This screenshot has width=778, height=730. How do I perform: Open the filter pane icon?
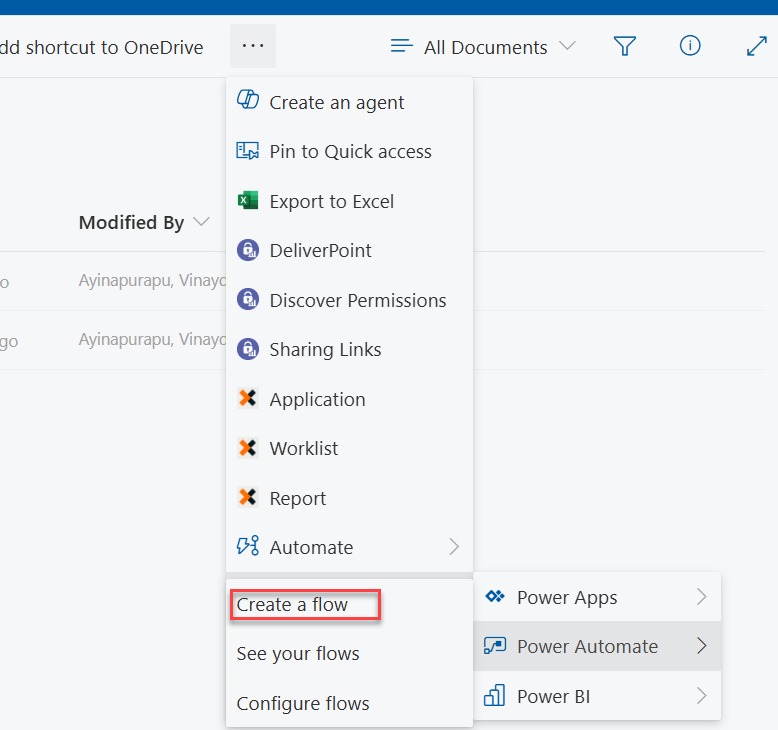(625, 46)
